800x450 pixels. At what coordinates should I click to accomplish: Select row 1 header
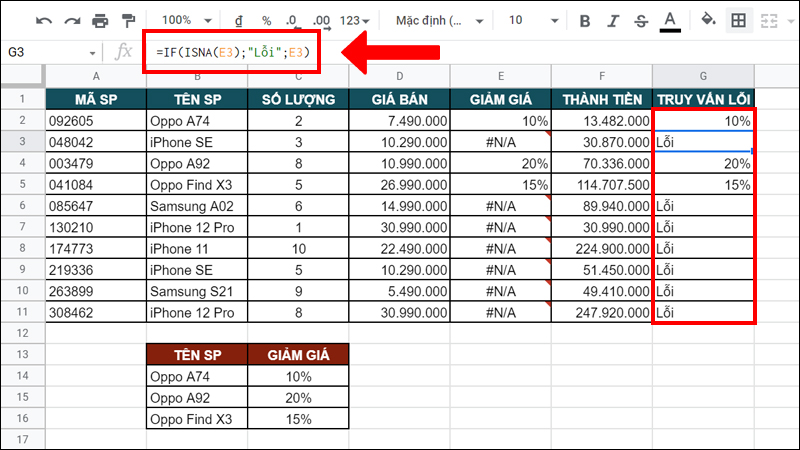[x=22, y=99]
